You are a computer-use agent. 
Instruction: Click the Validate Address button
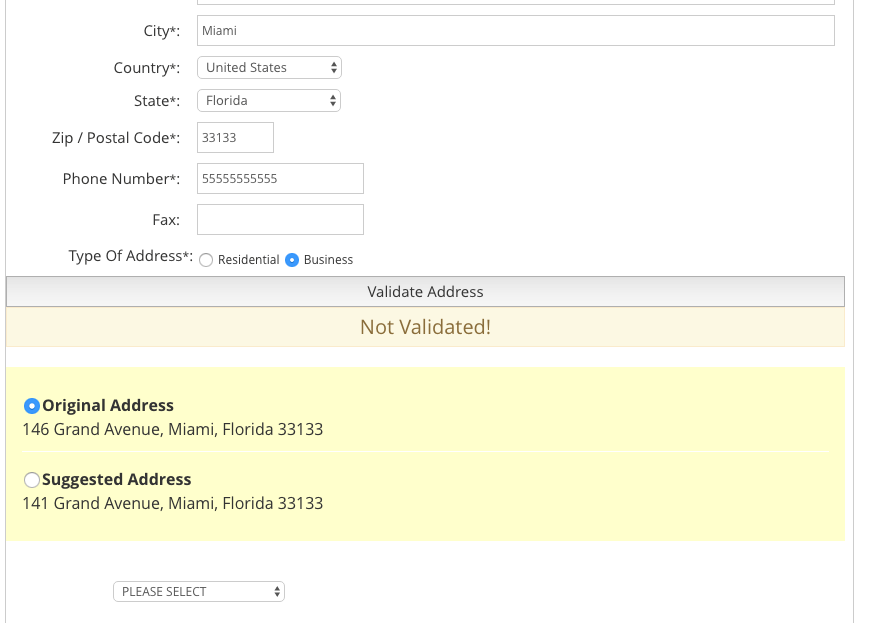425,292
